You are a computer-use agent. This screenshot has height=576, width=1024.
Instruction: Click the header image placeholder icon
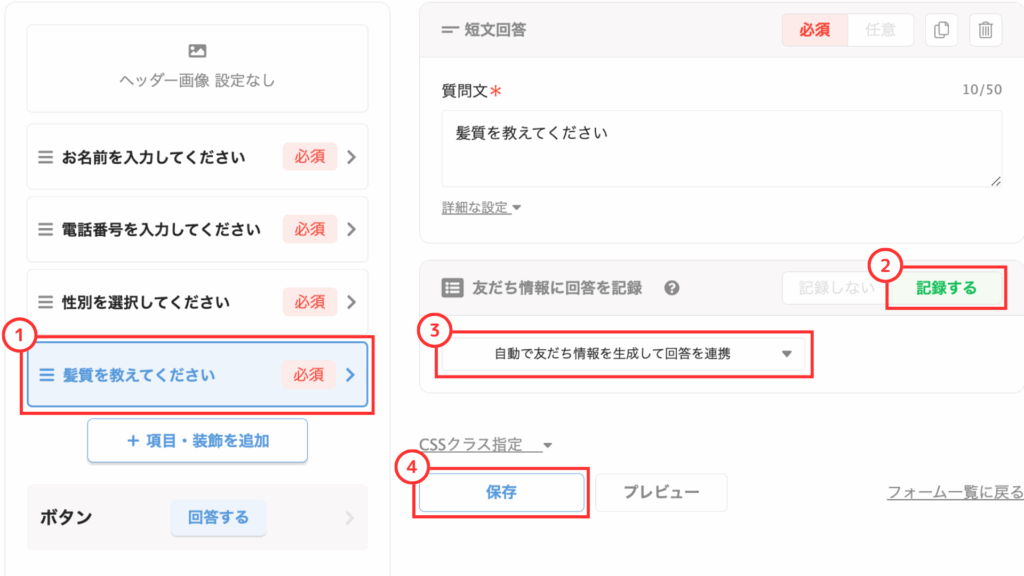coord(197,51)
